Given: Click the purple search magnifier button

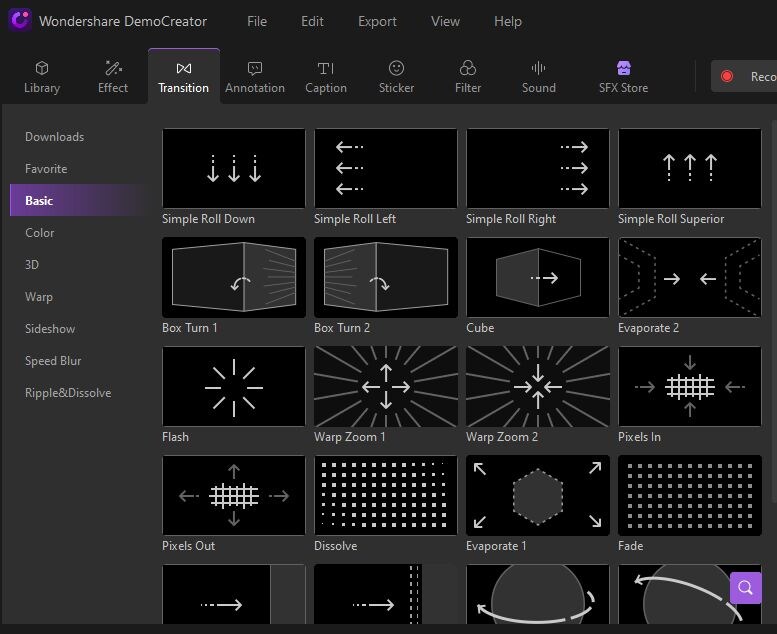Looking at the screenshot, I should [745, 587].
